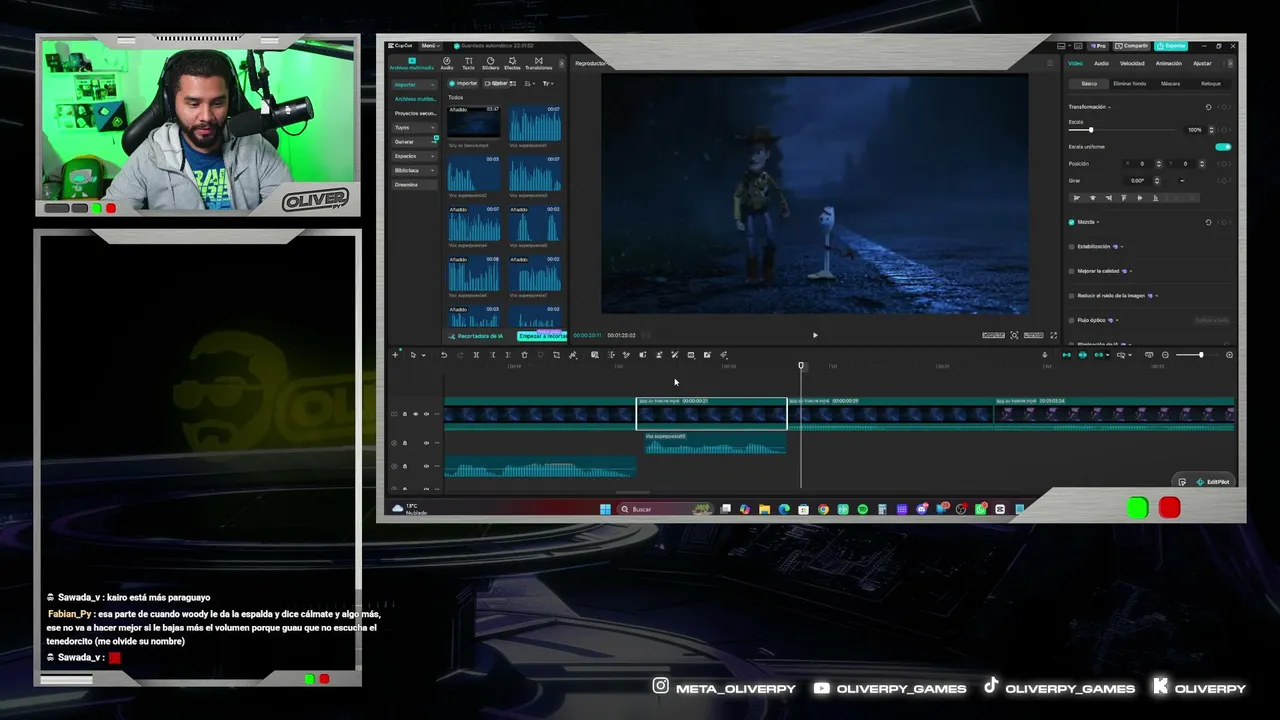Collapse the Transformación section arrow

[x=1110, y=107]
